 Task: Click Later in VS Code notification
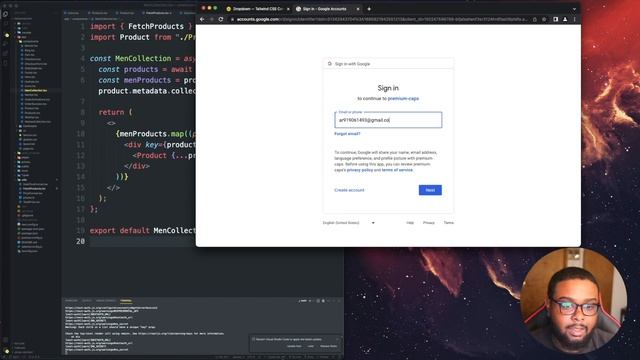[311, 346]
